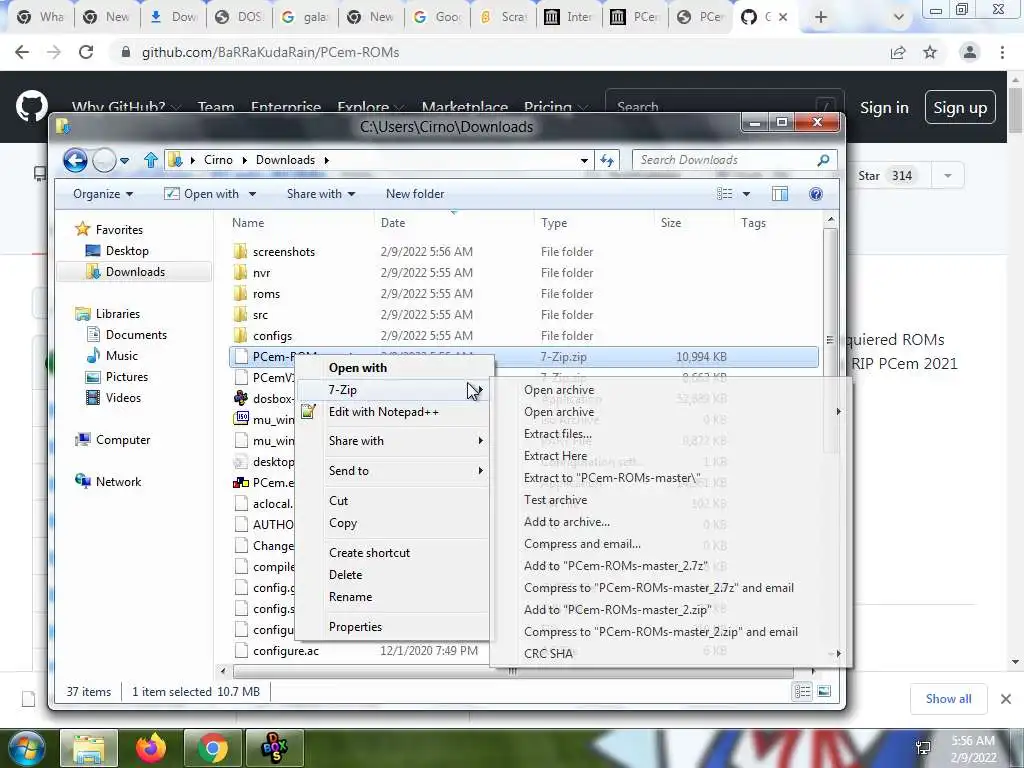
Task: Open a new Chrome tab
Action: (x=821, y=17)
